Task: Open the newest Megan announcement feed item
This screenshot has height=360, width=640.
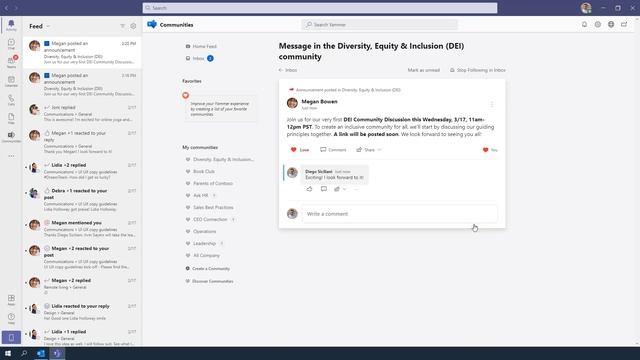Action: tap(82, 52)
